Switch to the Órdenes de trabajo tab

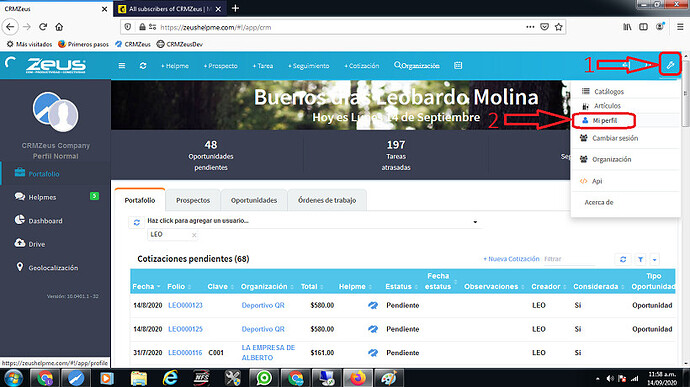click(x=327, y=200)
